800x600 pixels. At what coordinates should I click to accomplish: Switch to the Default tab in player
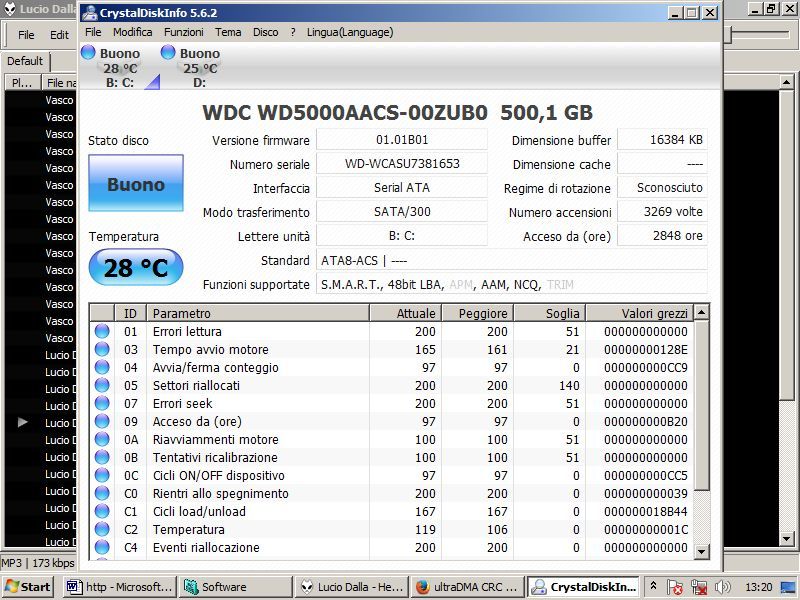[25, 61]
